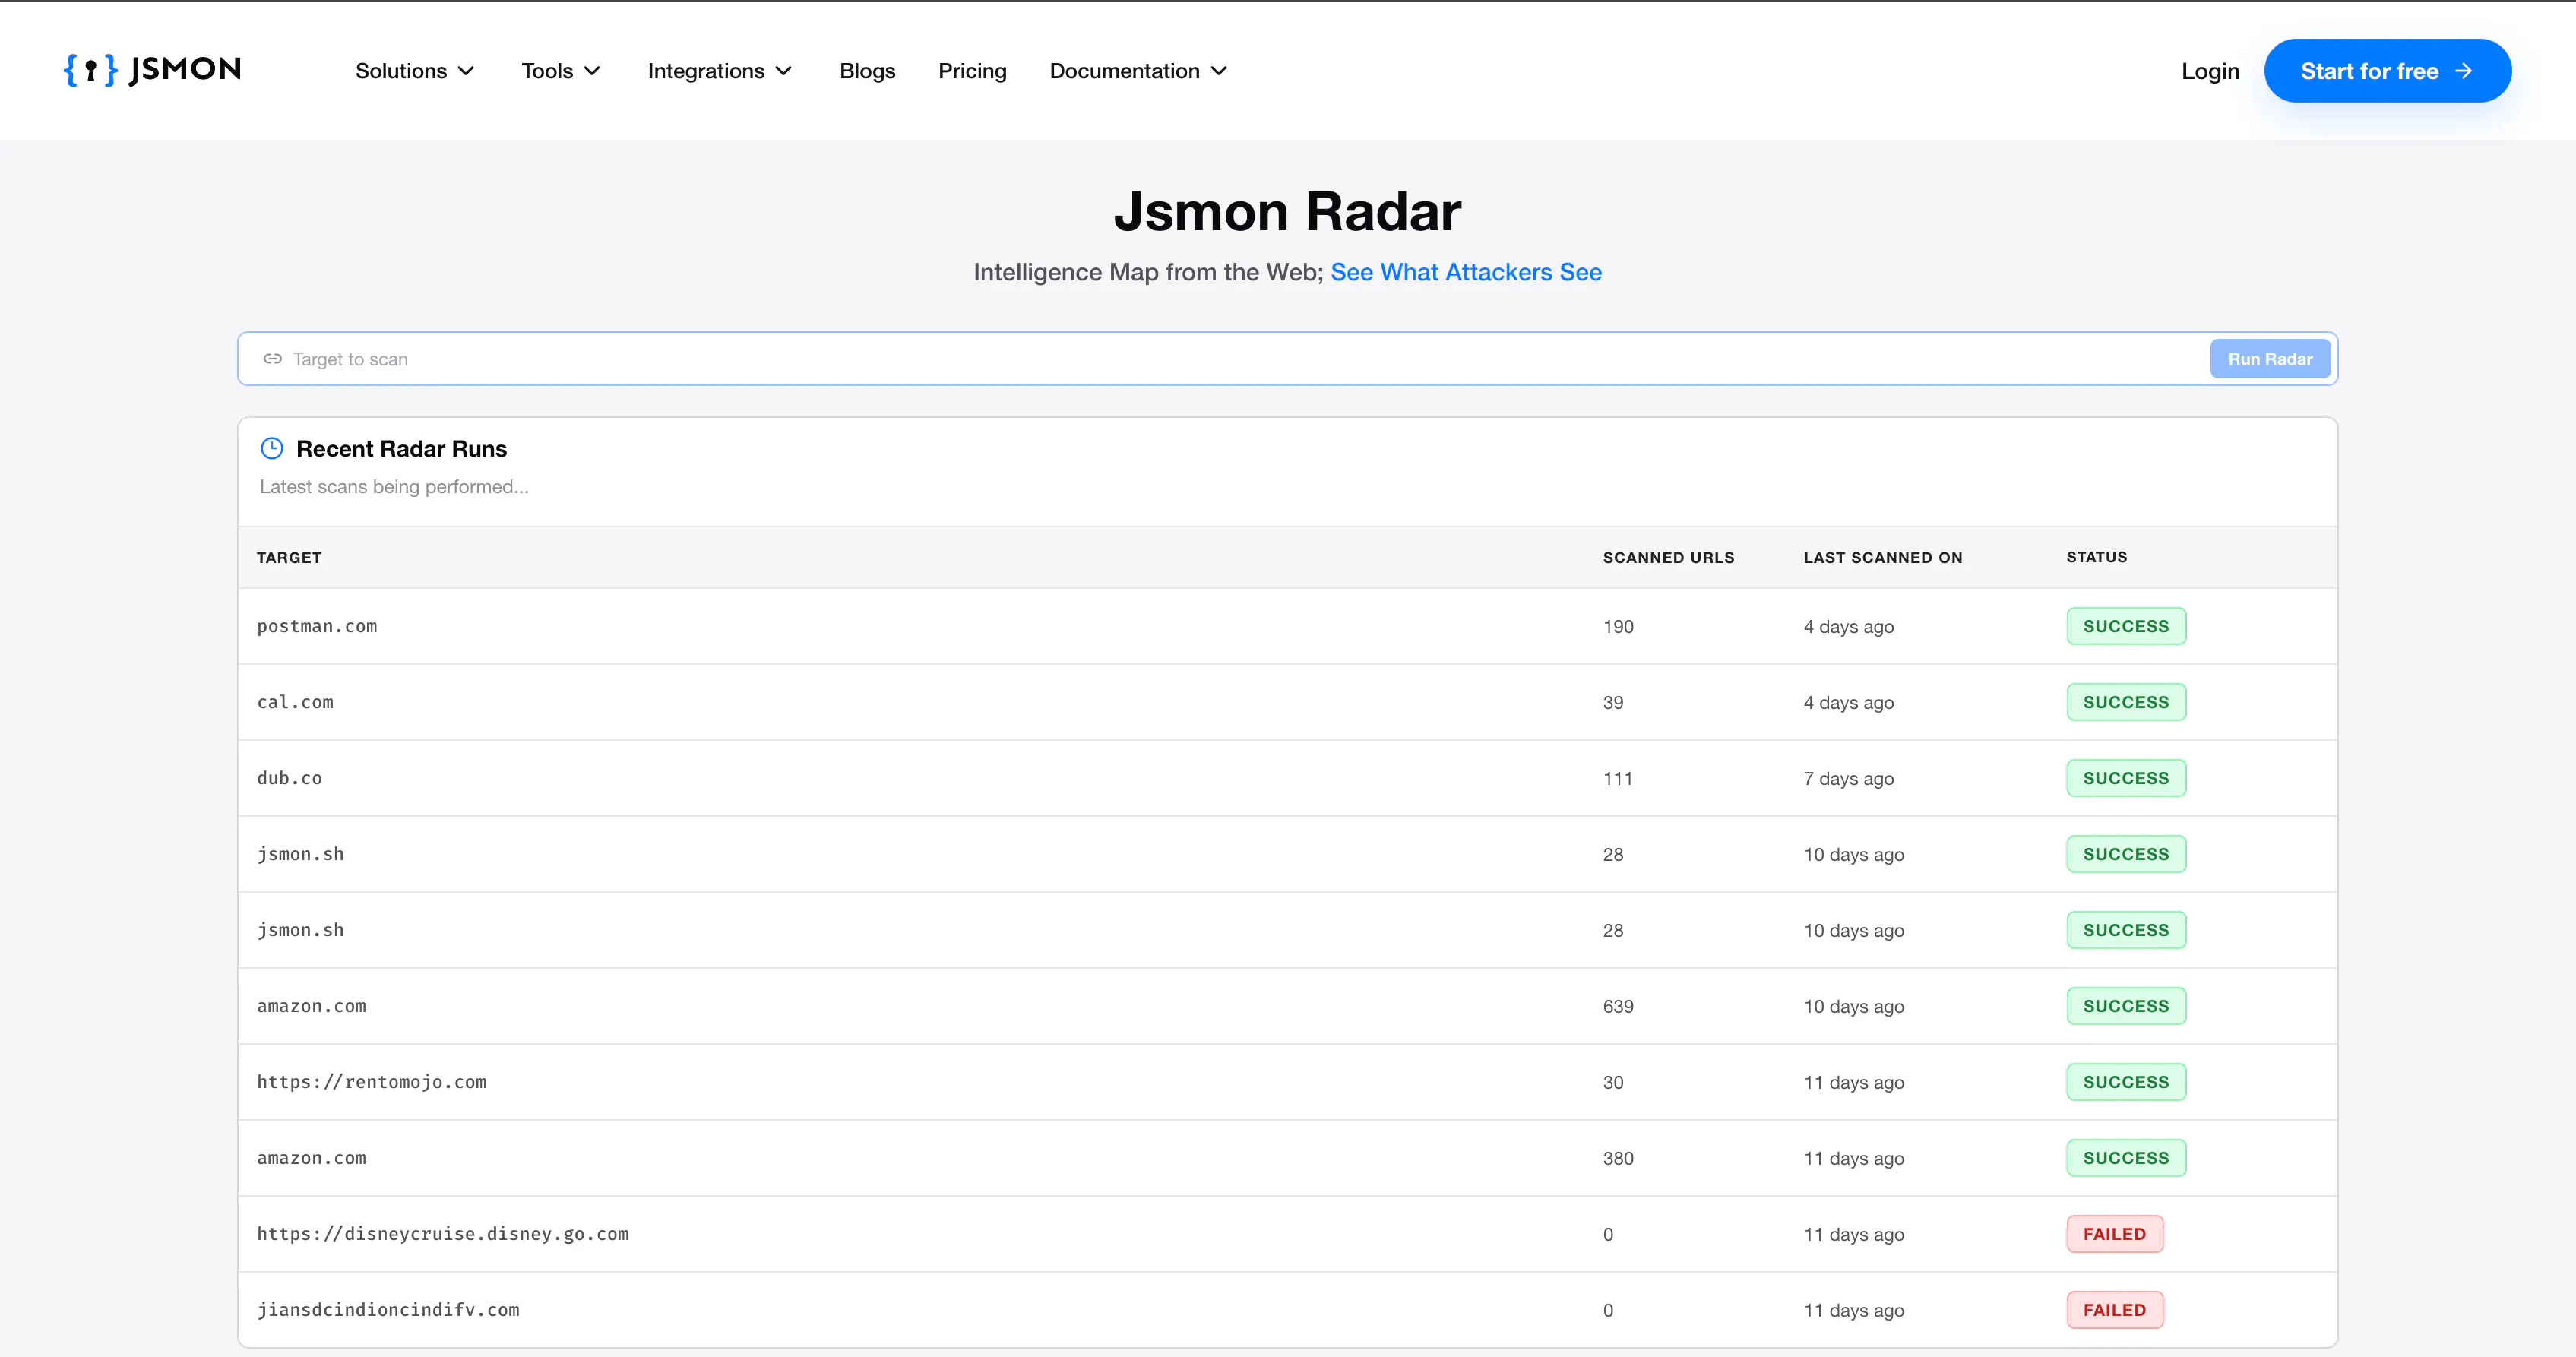Click the SUCCESS badge for rentomojo.com
This screenshot has height=1357, width=2576.
[2126, 1082]
